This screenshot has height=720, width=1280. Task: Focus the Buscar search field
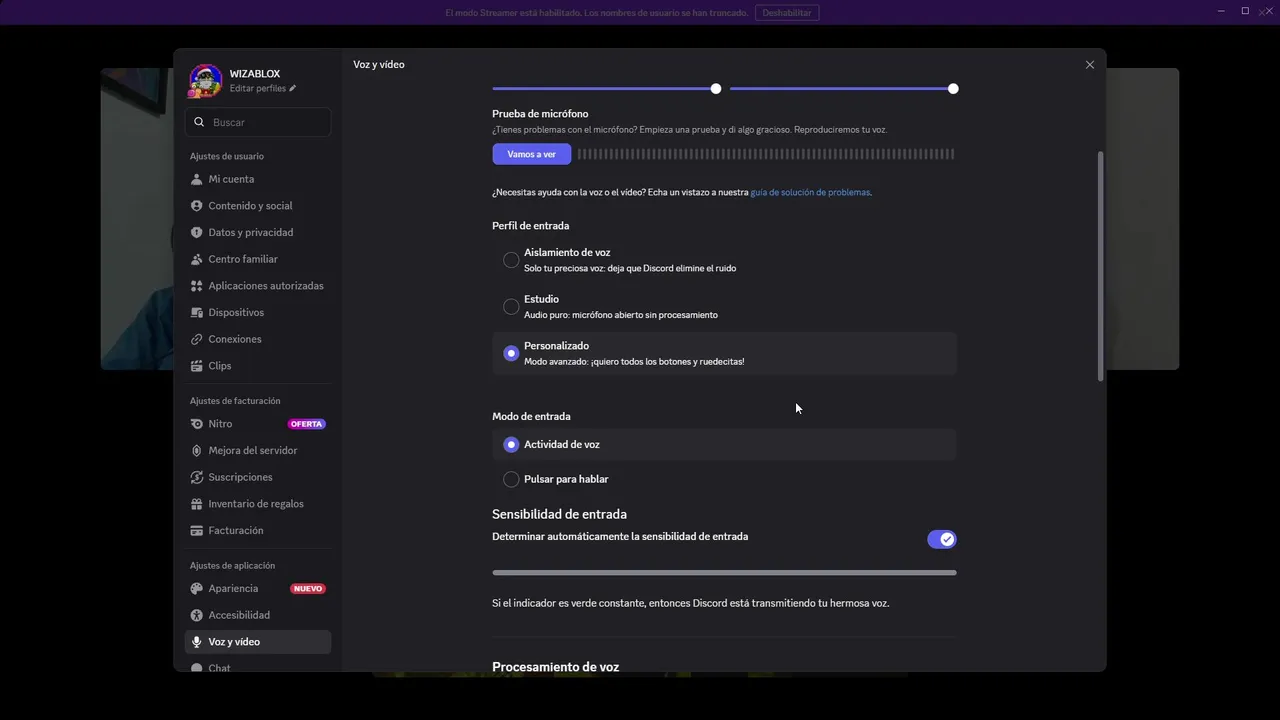pyautogui.click(x=258, y=122)
